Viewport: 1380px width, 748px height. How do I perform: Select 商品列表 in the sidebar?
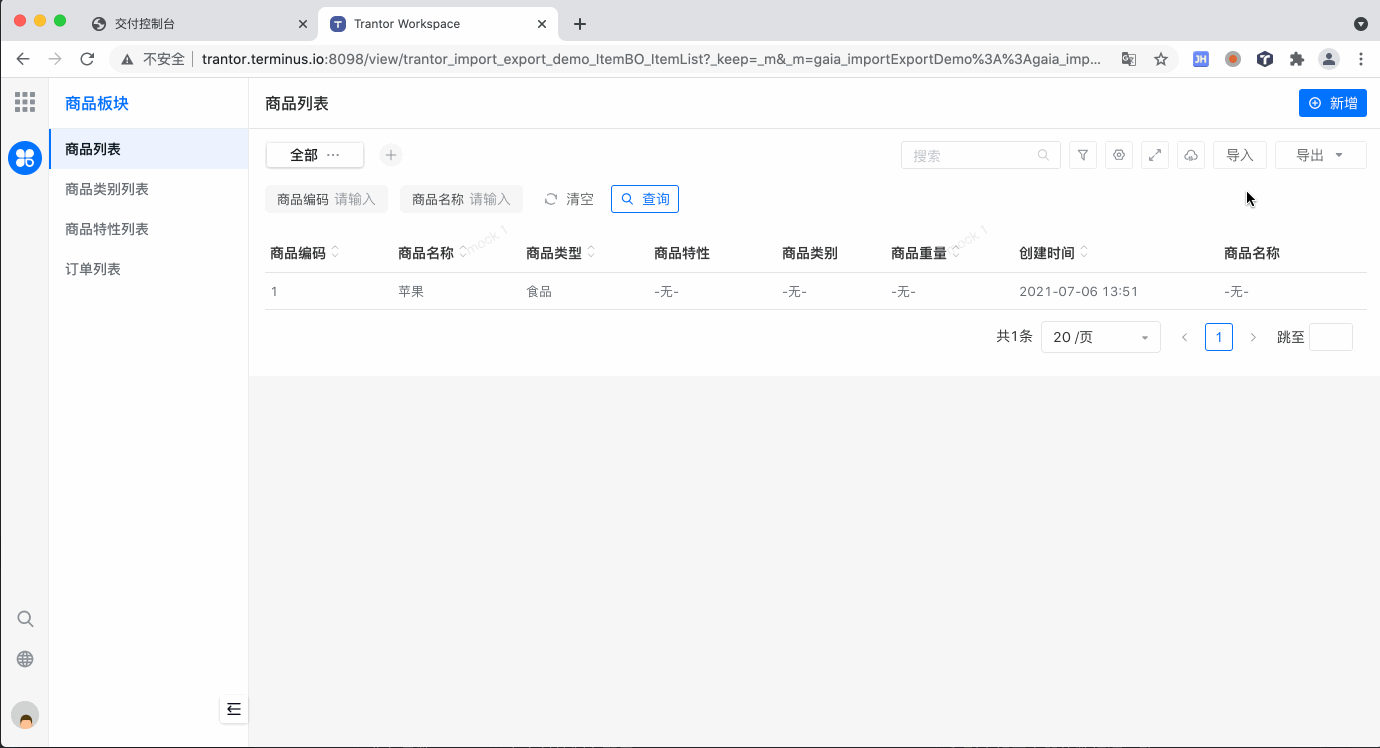148,149
